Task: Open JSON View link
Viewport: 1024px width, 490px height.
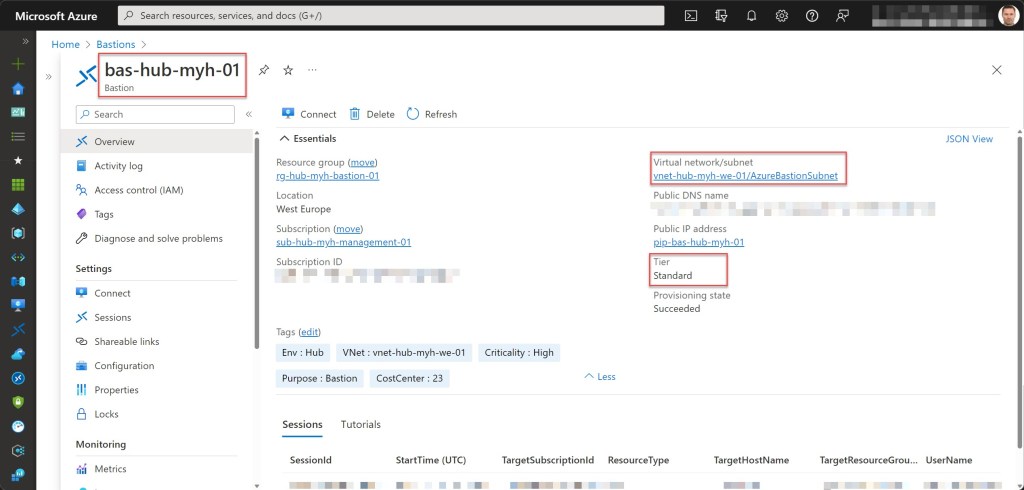Action: point(969,139)
